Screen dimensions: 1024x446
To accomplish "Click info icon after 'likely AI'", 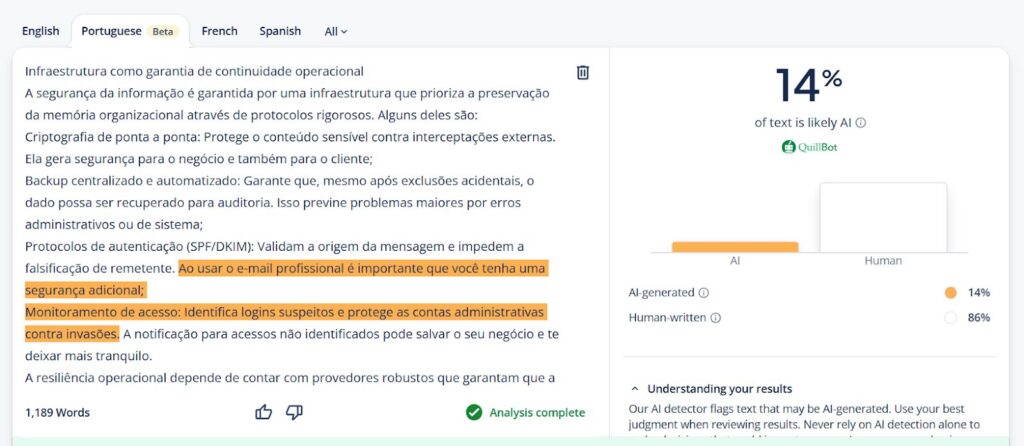I will coord(861,123).
